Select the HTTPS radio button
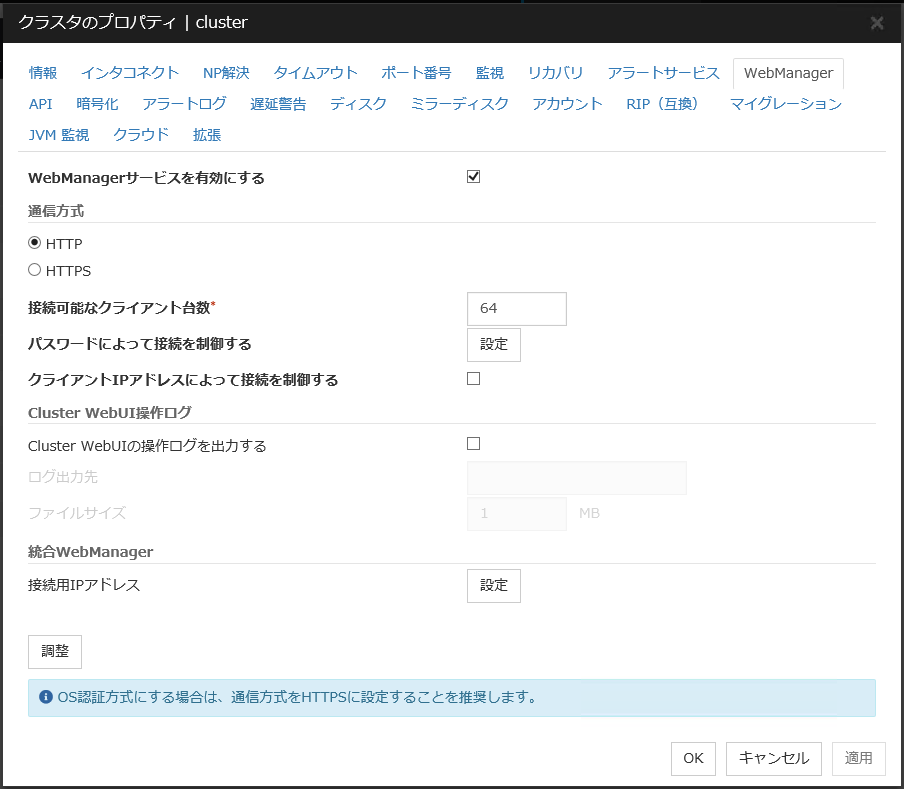The width and height of the screenshot is (904, 789). click(x=35, y=270)
